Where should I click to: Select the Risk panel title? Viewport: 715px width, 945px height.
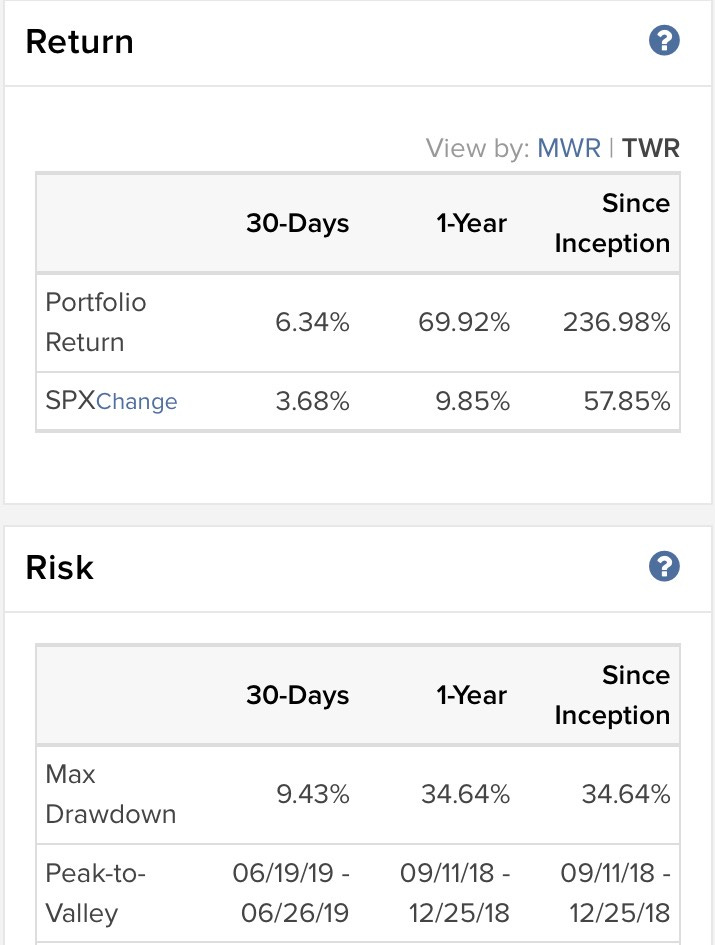click(x=60, y=567)
